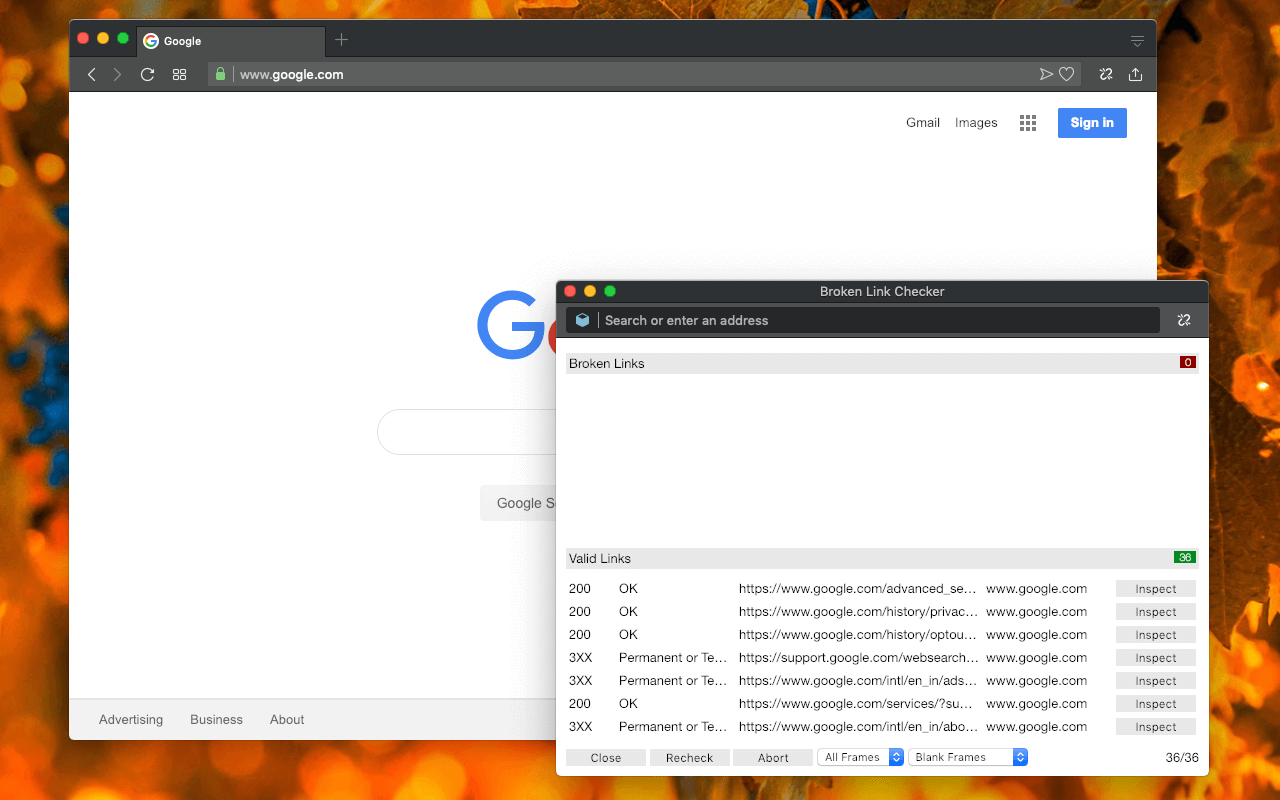1280x800 pixels.
Task: Inspect the intl/en_in/ads… link row
Action: click(1156, 681)
